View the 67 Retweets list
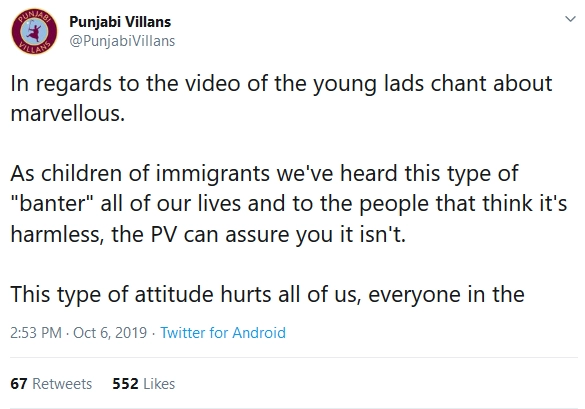The height and width of the screenshot is (409, 585). tap(51, 384)
